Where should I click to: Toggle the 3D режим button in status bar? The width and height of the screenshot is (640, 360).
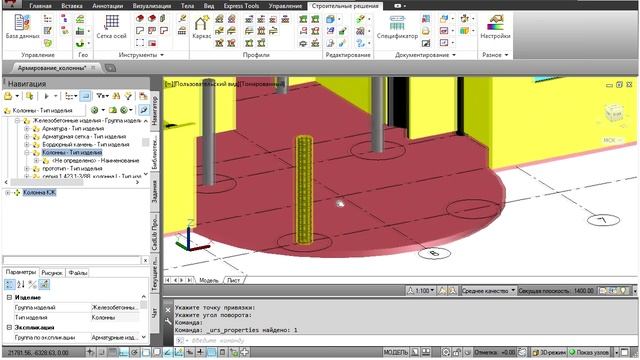pos(549,352)
